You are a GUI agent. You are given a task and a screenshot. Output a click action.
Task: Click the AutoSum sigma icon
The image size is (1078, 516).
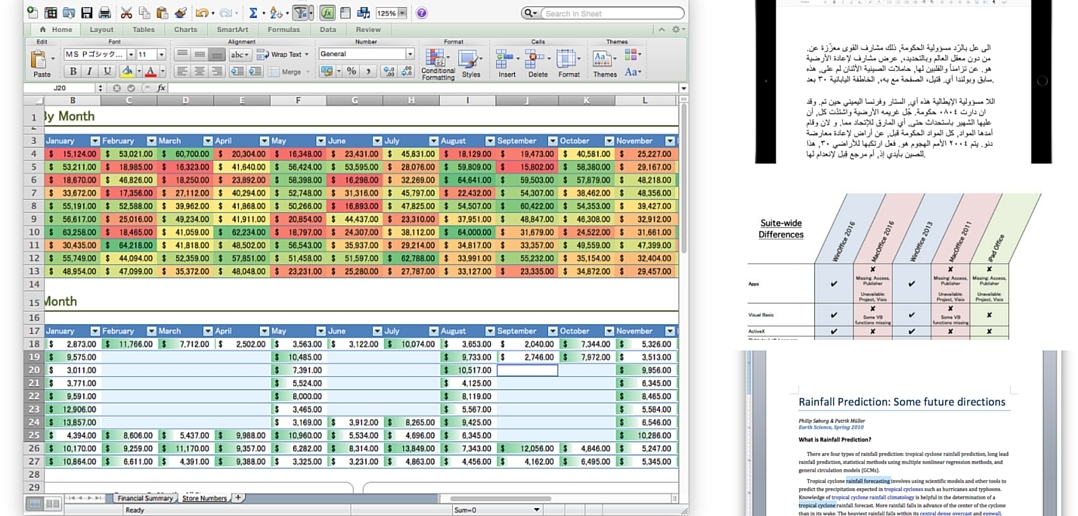coord(252,13)
